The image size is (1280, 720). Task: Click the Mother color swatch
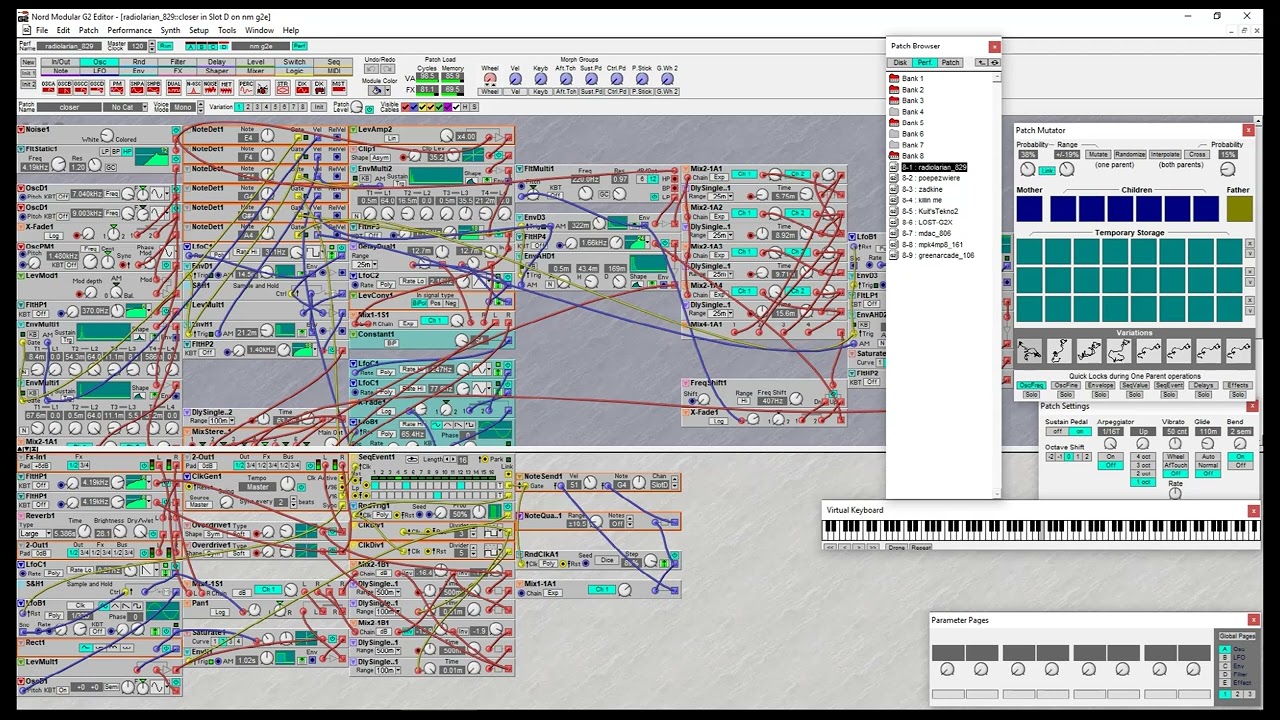point(1029,208)
